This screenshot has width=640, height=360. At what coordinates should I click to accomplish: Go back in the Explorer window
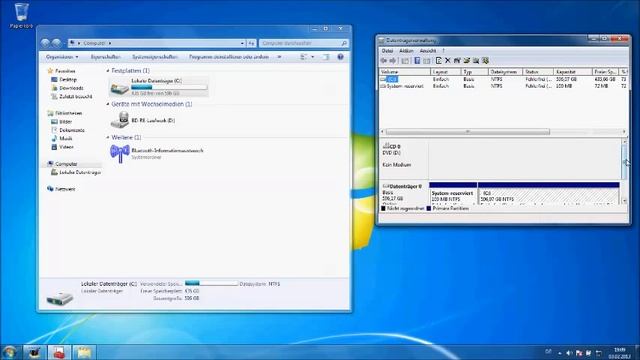pos(45,43)
